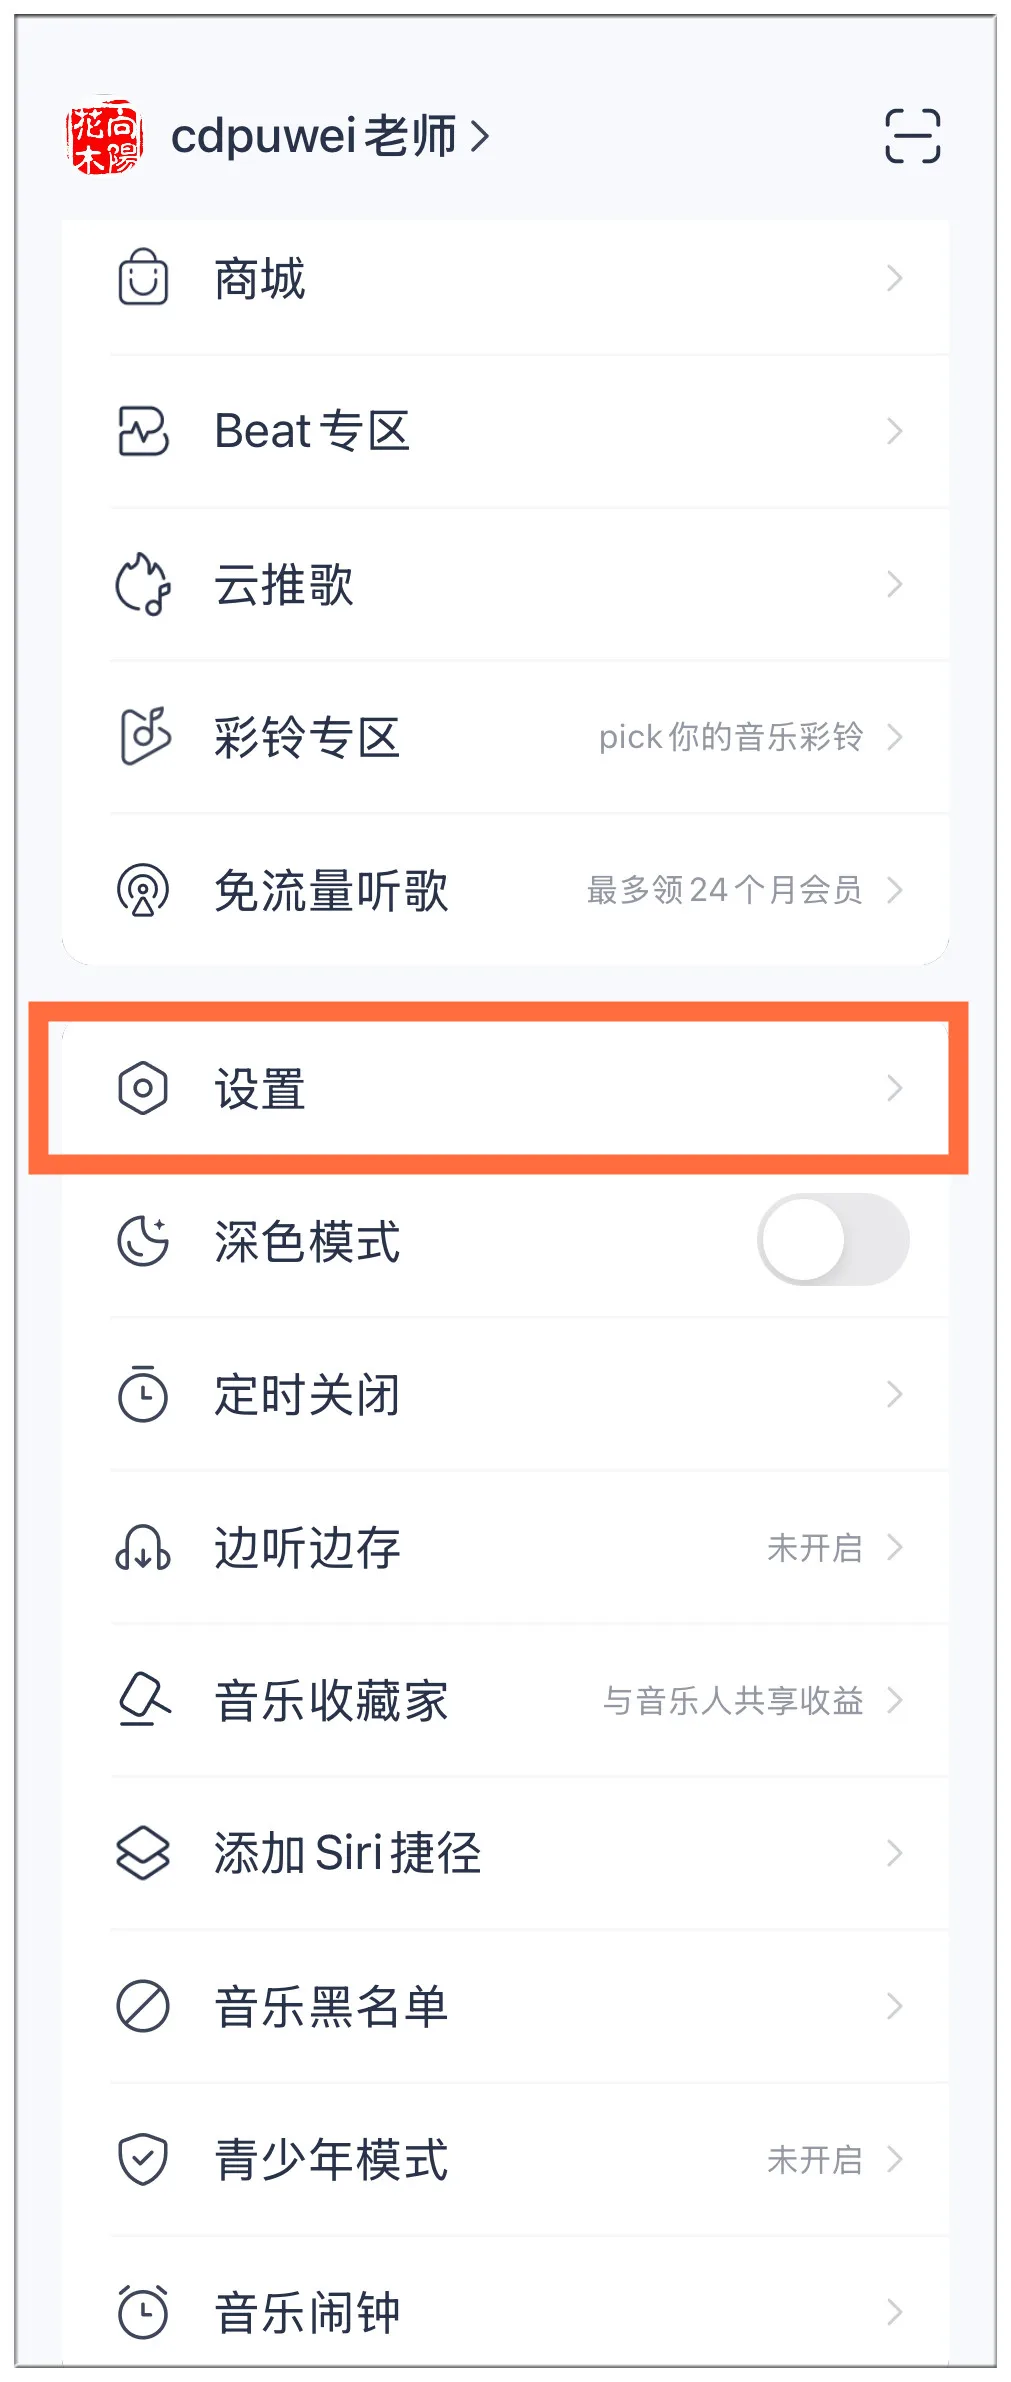The width and height of the screenshot is (1011, 2382).
Task: Expand the 定时关闭 row chevron
Action: 894,1394
